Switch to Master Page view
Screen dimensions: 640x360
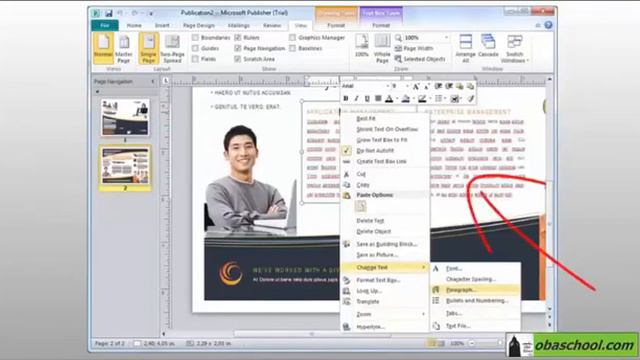tap(124, 49)
